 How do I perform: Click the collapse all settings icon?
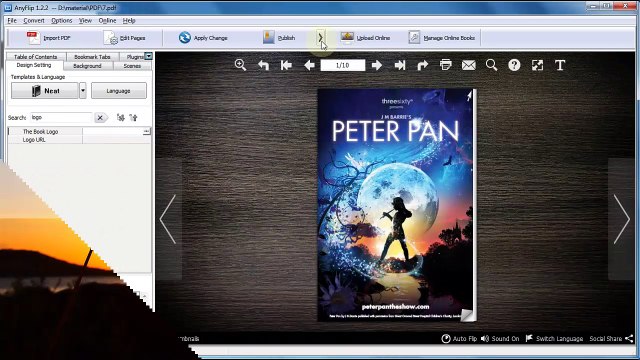coord(133,118)
